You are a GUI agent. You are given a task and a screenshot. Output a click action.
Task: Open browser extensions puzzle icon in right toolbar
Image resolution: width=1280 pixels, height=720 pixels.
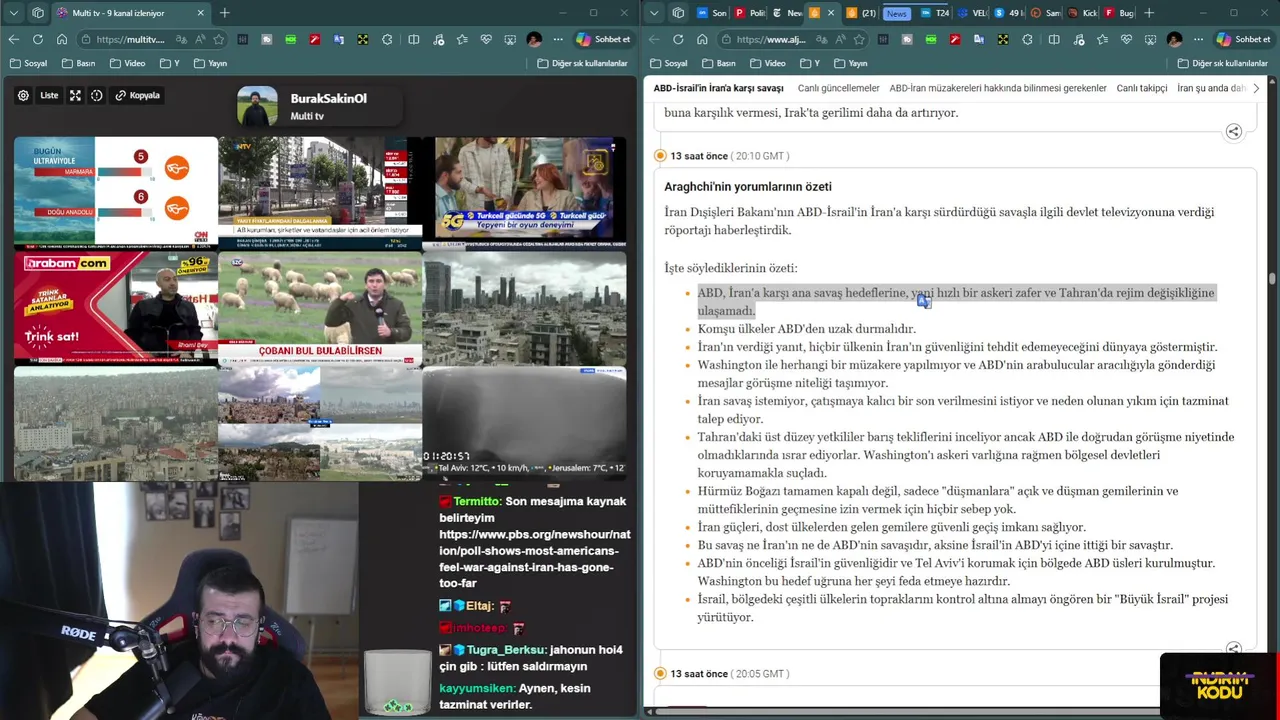coord(1028,39)
